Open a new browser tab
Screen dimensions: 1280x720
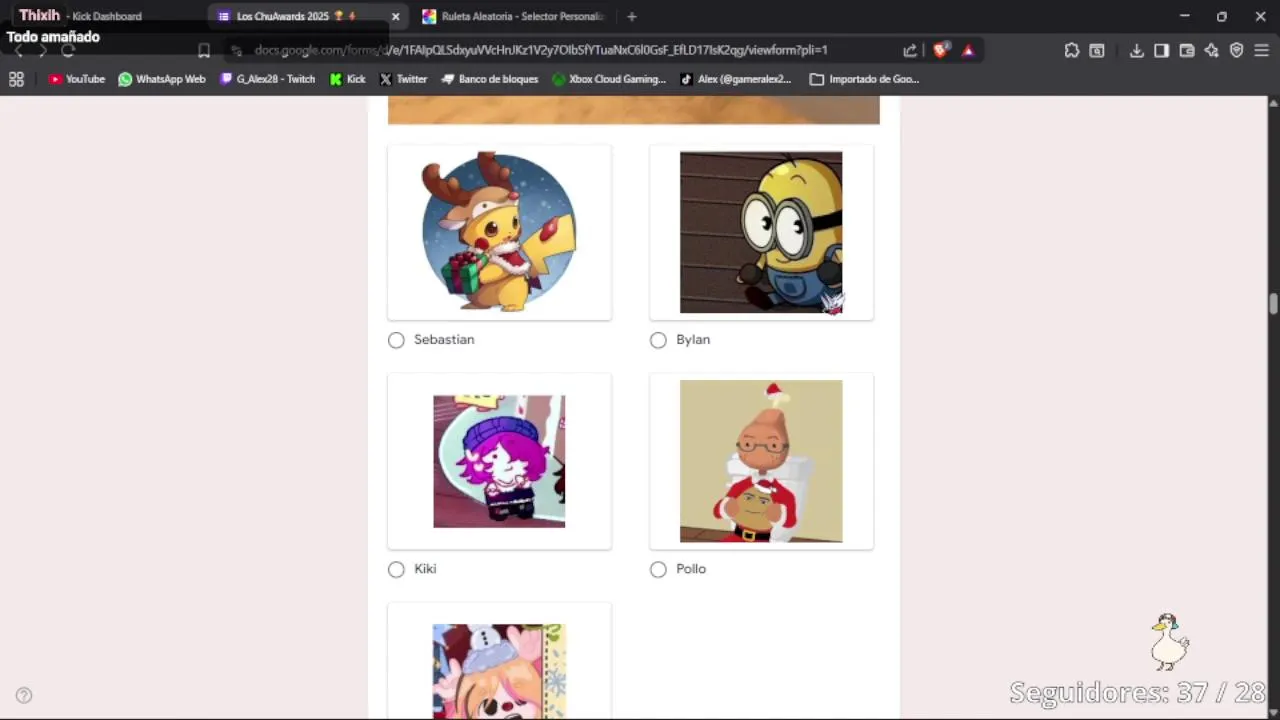631,16
